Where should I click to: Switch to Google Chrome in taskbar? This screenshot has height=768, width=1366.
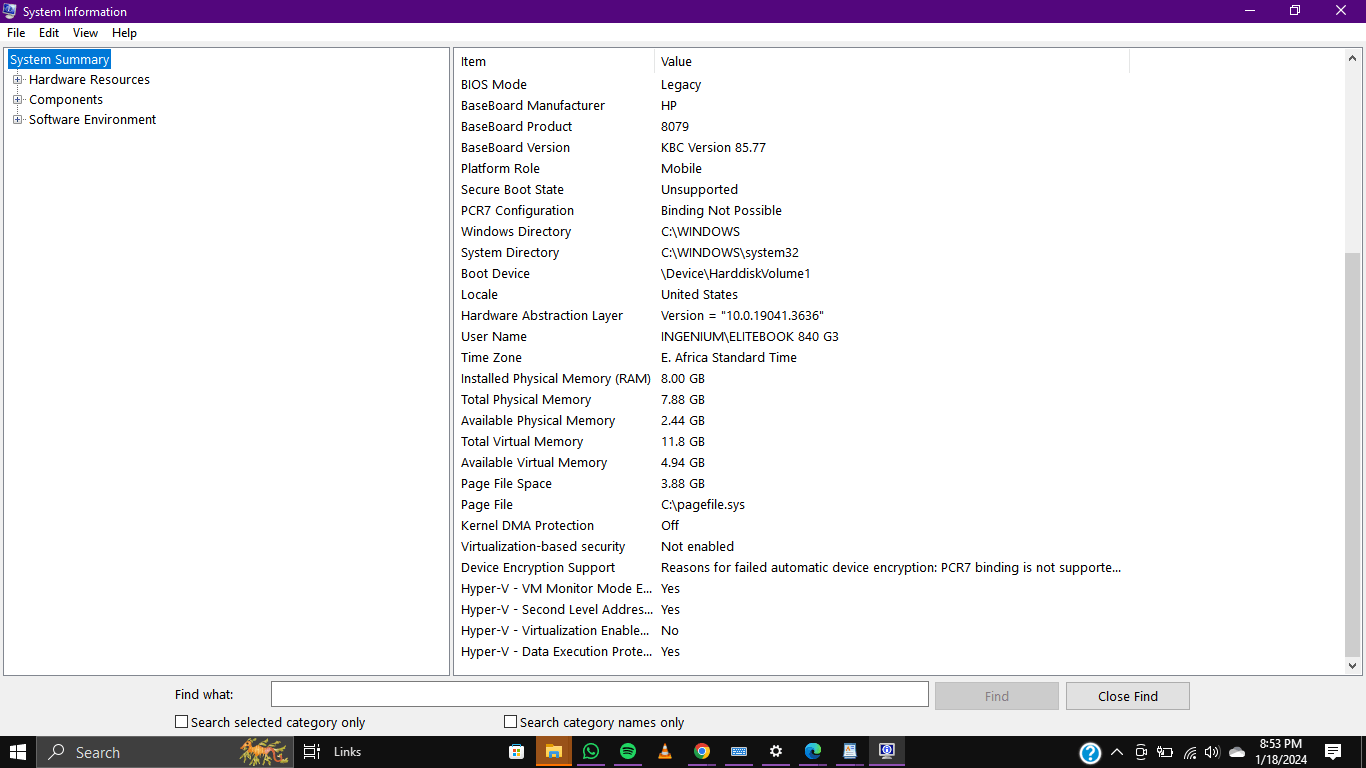pos(702,752)
